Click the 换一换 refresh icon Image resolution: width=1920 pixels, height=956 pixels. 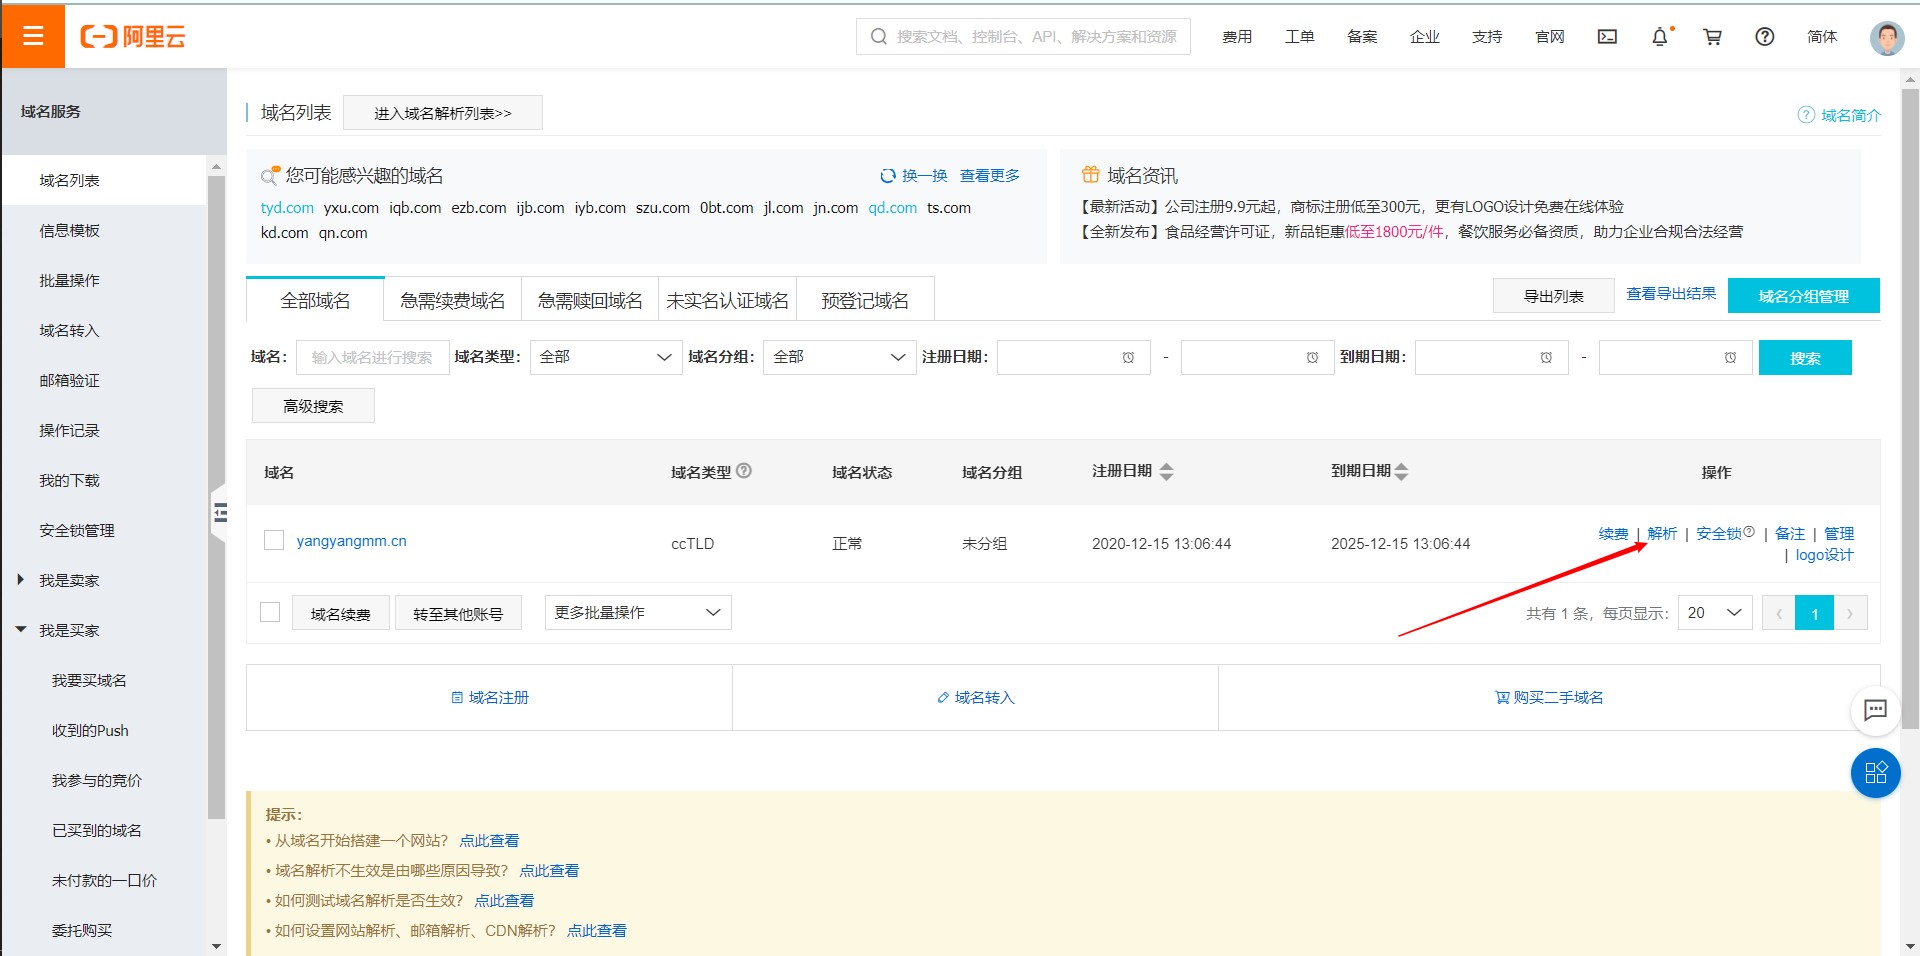[887, 176]
